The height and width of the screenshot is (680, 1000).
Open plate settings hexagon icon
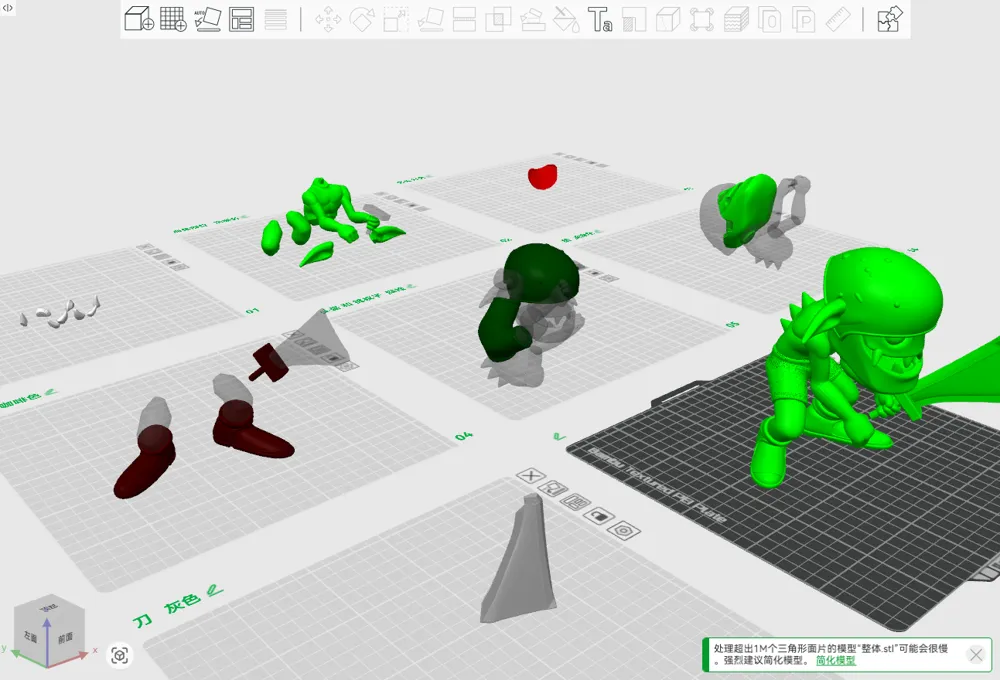[x=623, y=529]
